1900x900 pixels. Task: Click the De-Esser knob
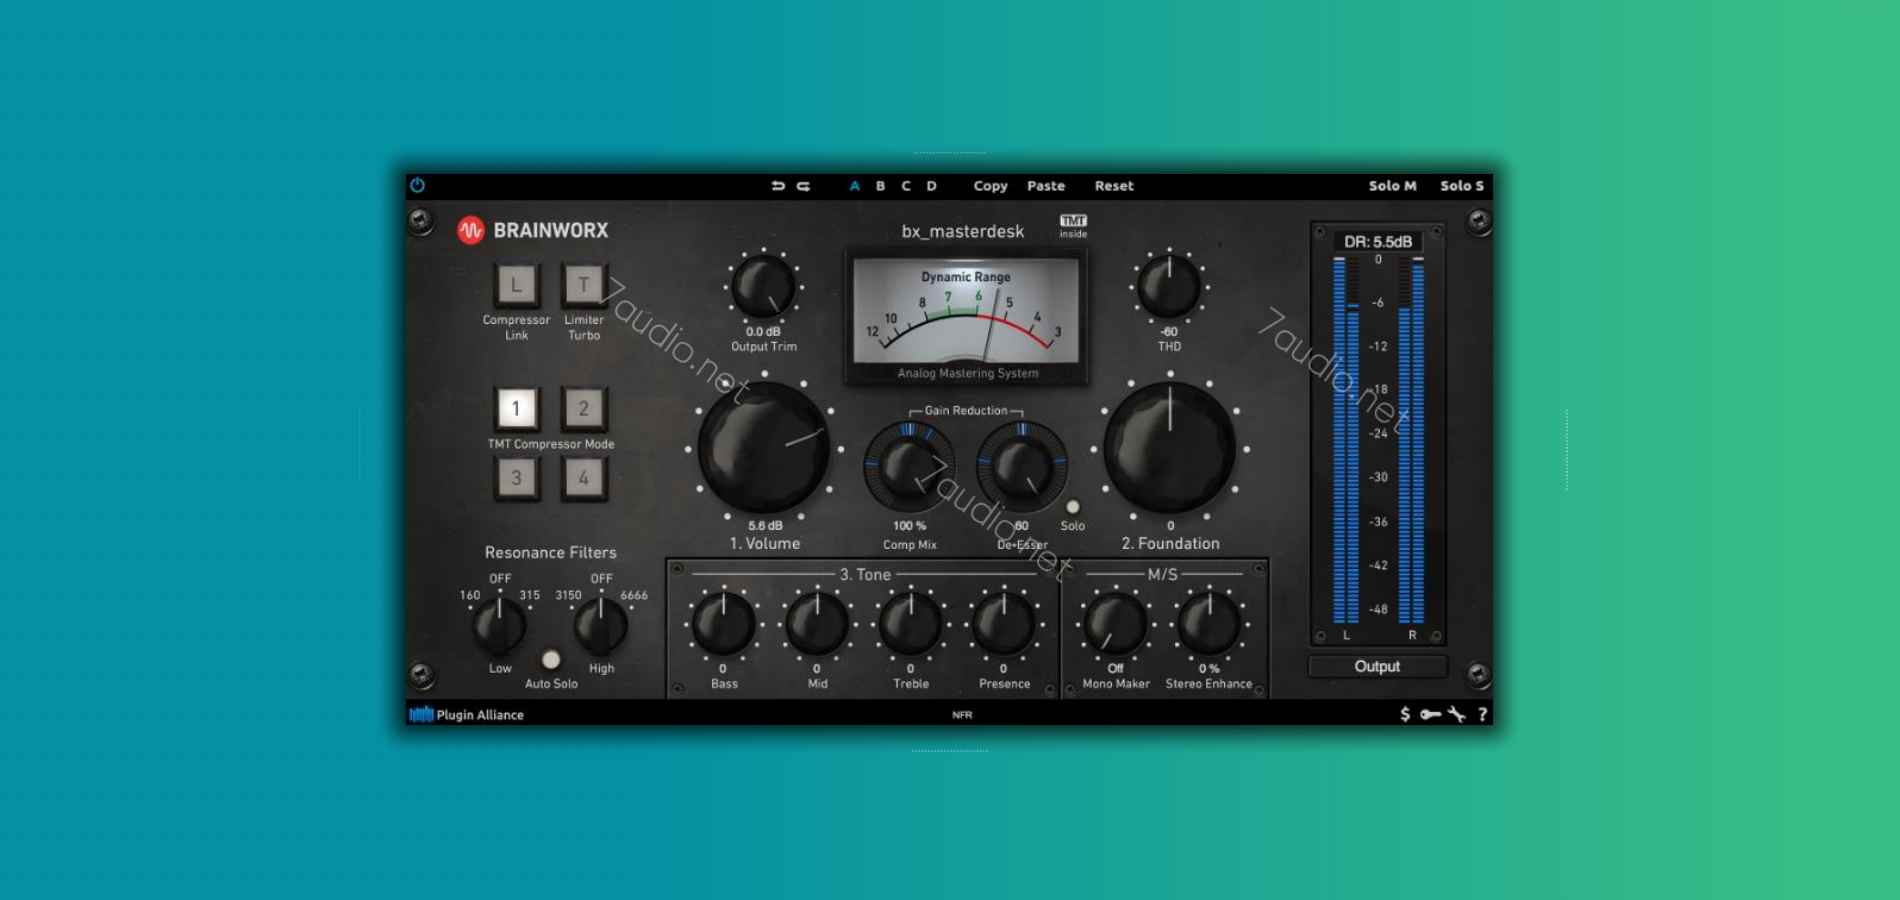[1022, 466]
